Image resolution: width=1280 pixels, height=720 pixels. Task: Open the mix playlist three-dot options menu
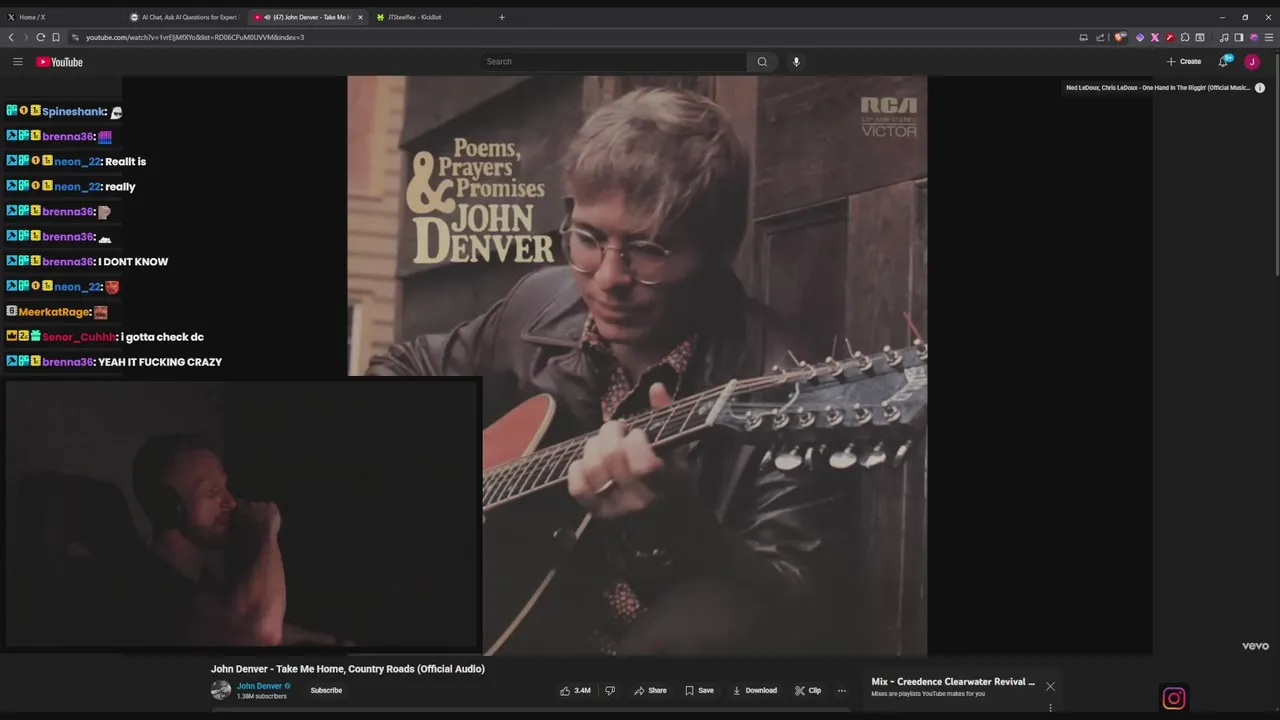[x=1050, y=708]
